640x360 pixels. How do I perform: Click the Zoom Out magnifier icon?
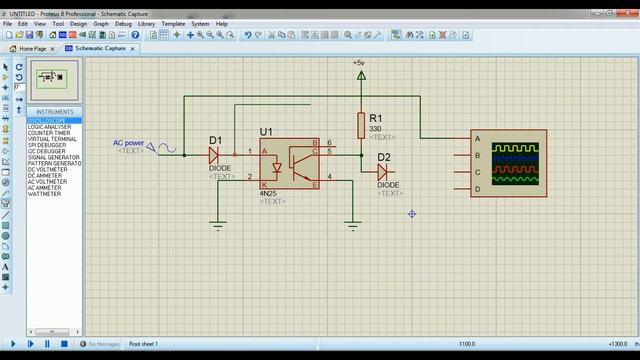tap(210, 35)
